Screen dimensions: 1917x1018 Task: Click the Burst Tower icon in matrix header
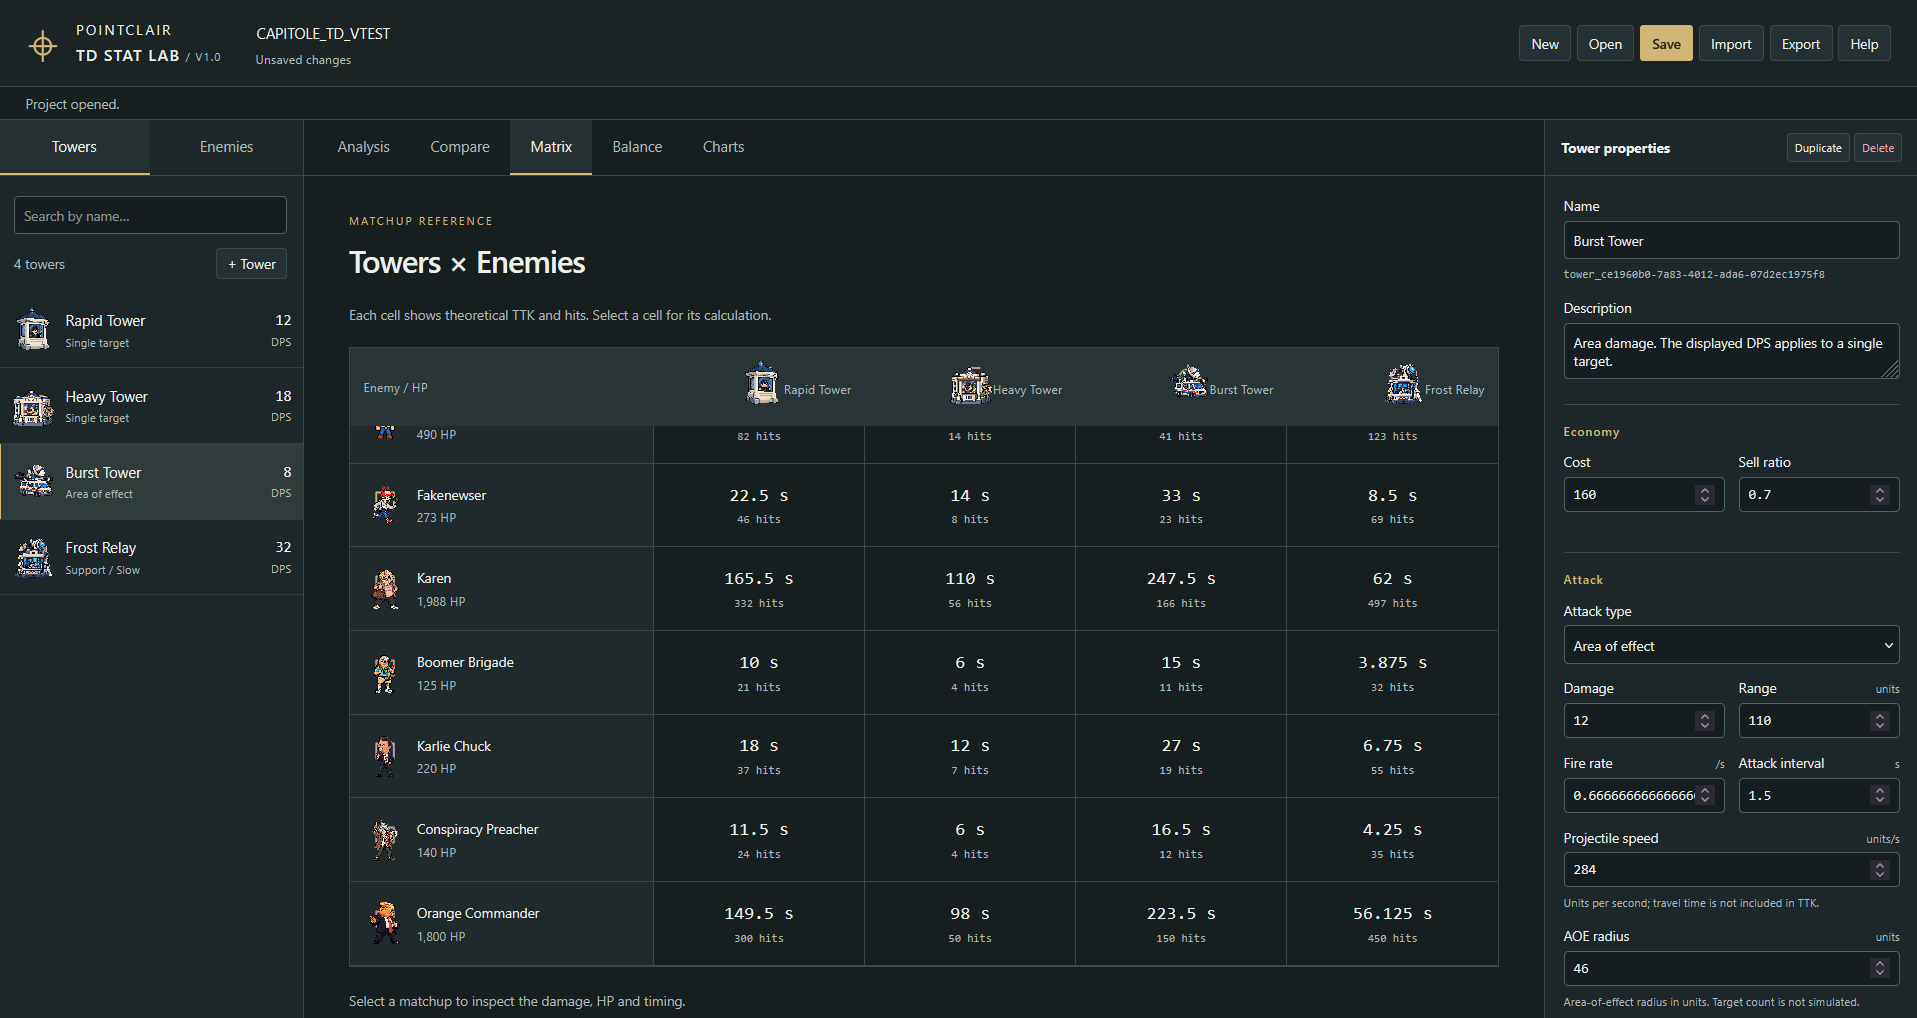tap(1189, 381)
